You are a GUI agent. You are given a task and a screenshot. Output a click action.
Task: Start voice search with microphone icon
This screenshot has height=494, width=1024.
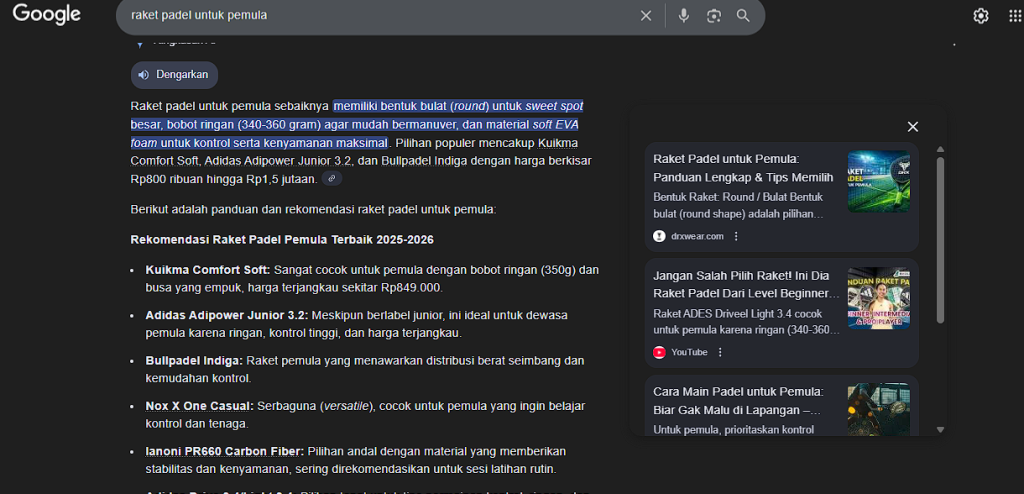point(684,16)
